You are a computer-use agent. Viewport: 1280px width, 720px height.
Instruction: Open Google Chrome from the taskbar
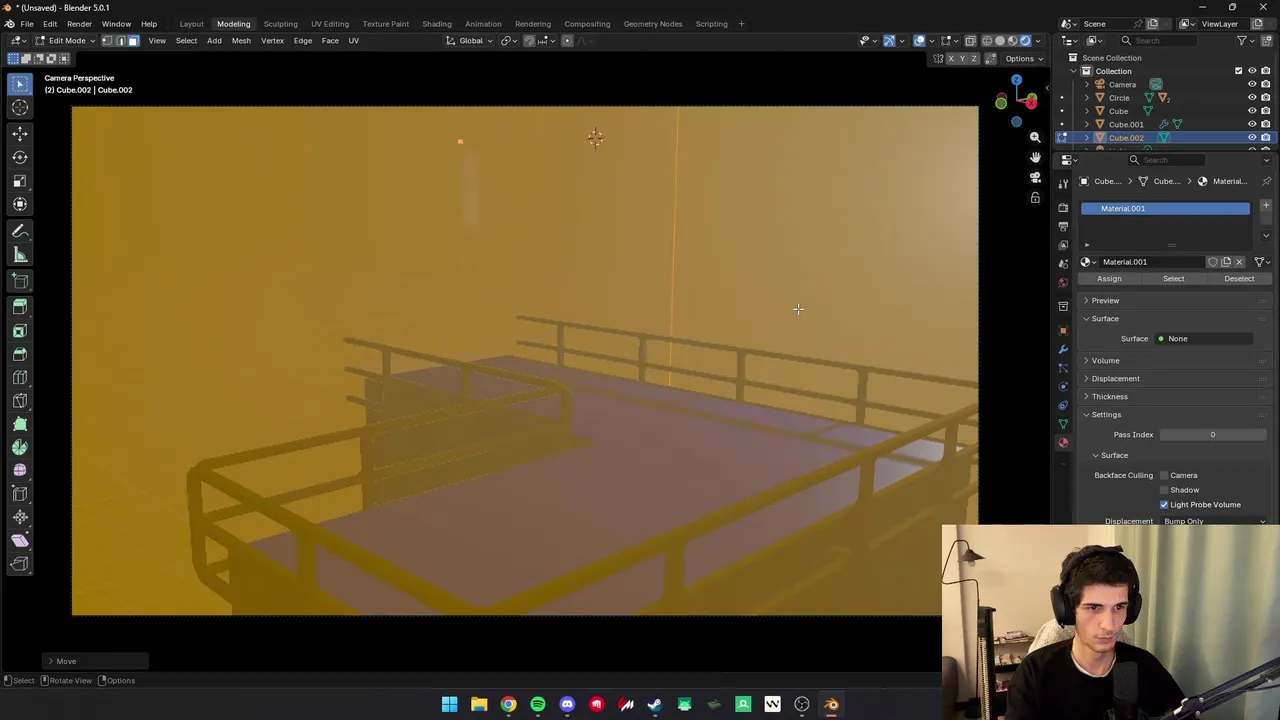coord(508,705)
